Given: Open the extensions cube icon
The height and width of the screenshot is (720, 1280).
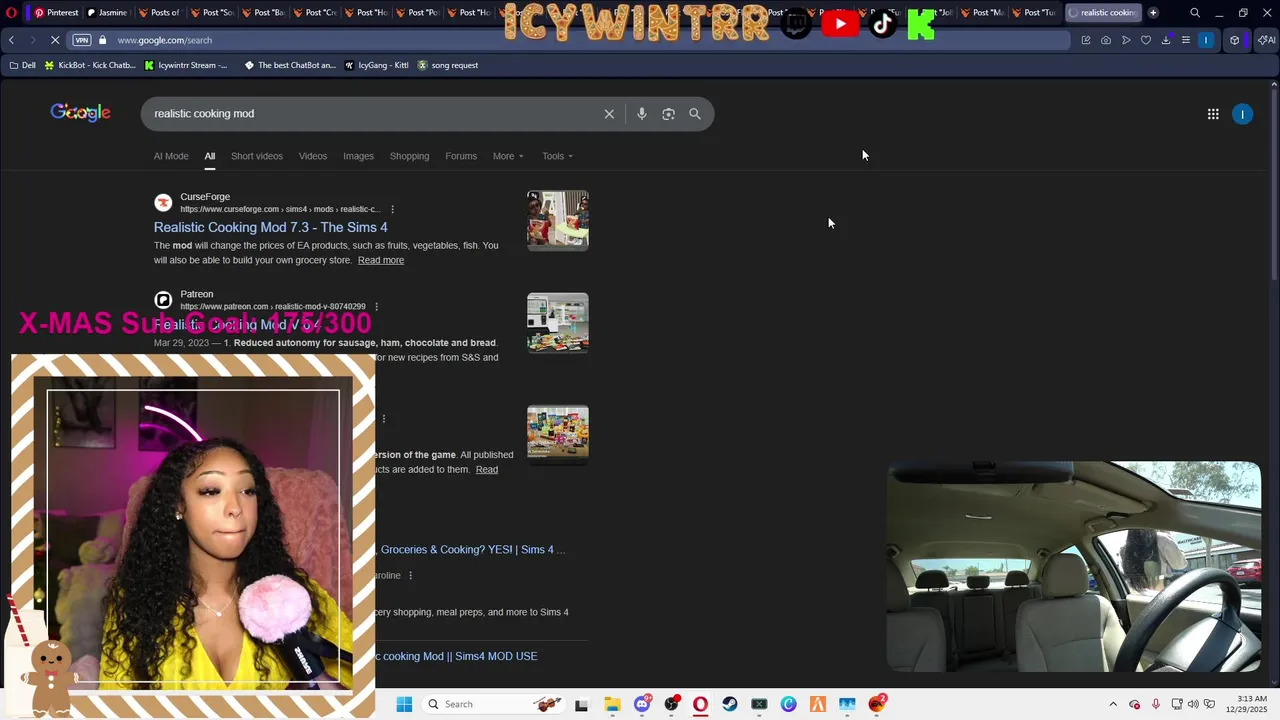Looking at the screenshot, I should (1235, 40).
